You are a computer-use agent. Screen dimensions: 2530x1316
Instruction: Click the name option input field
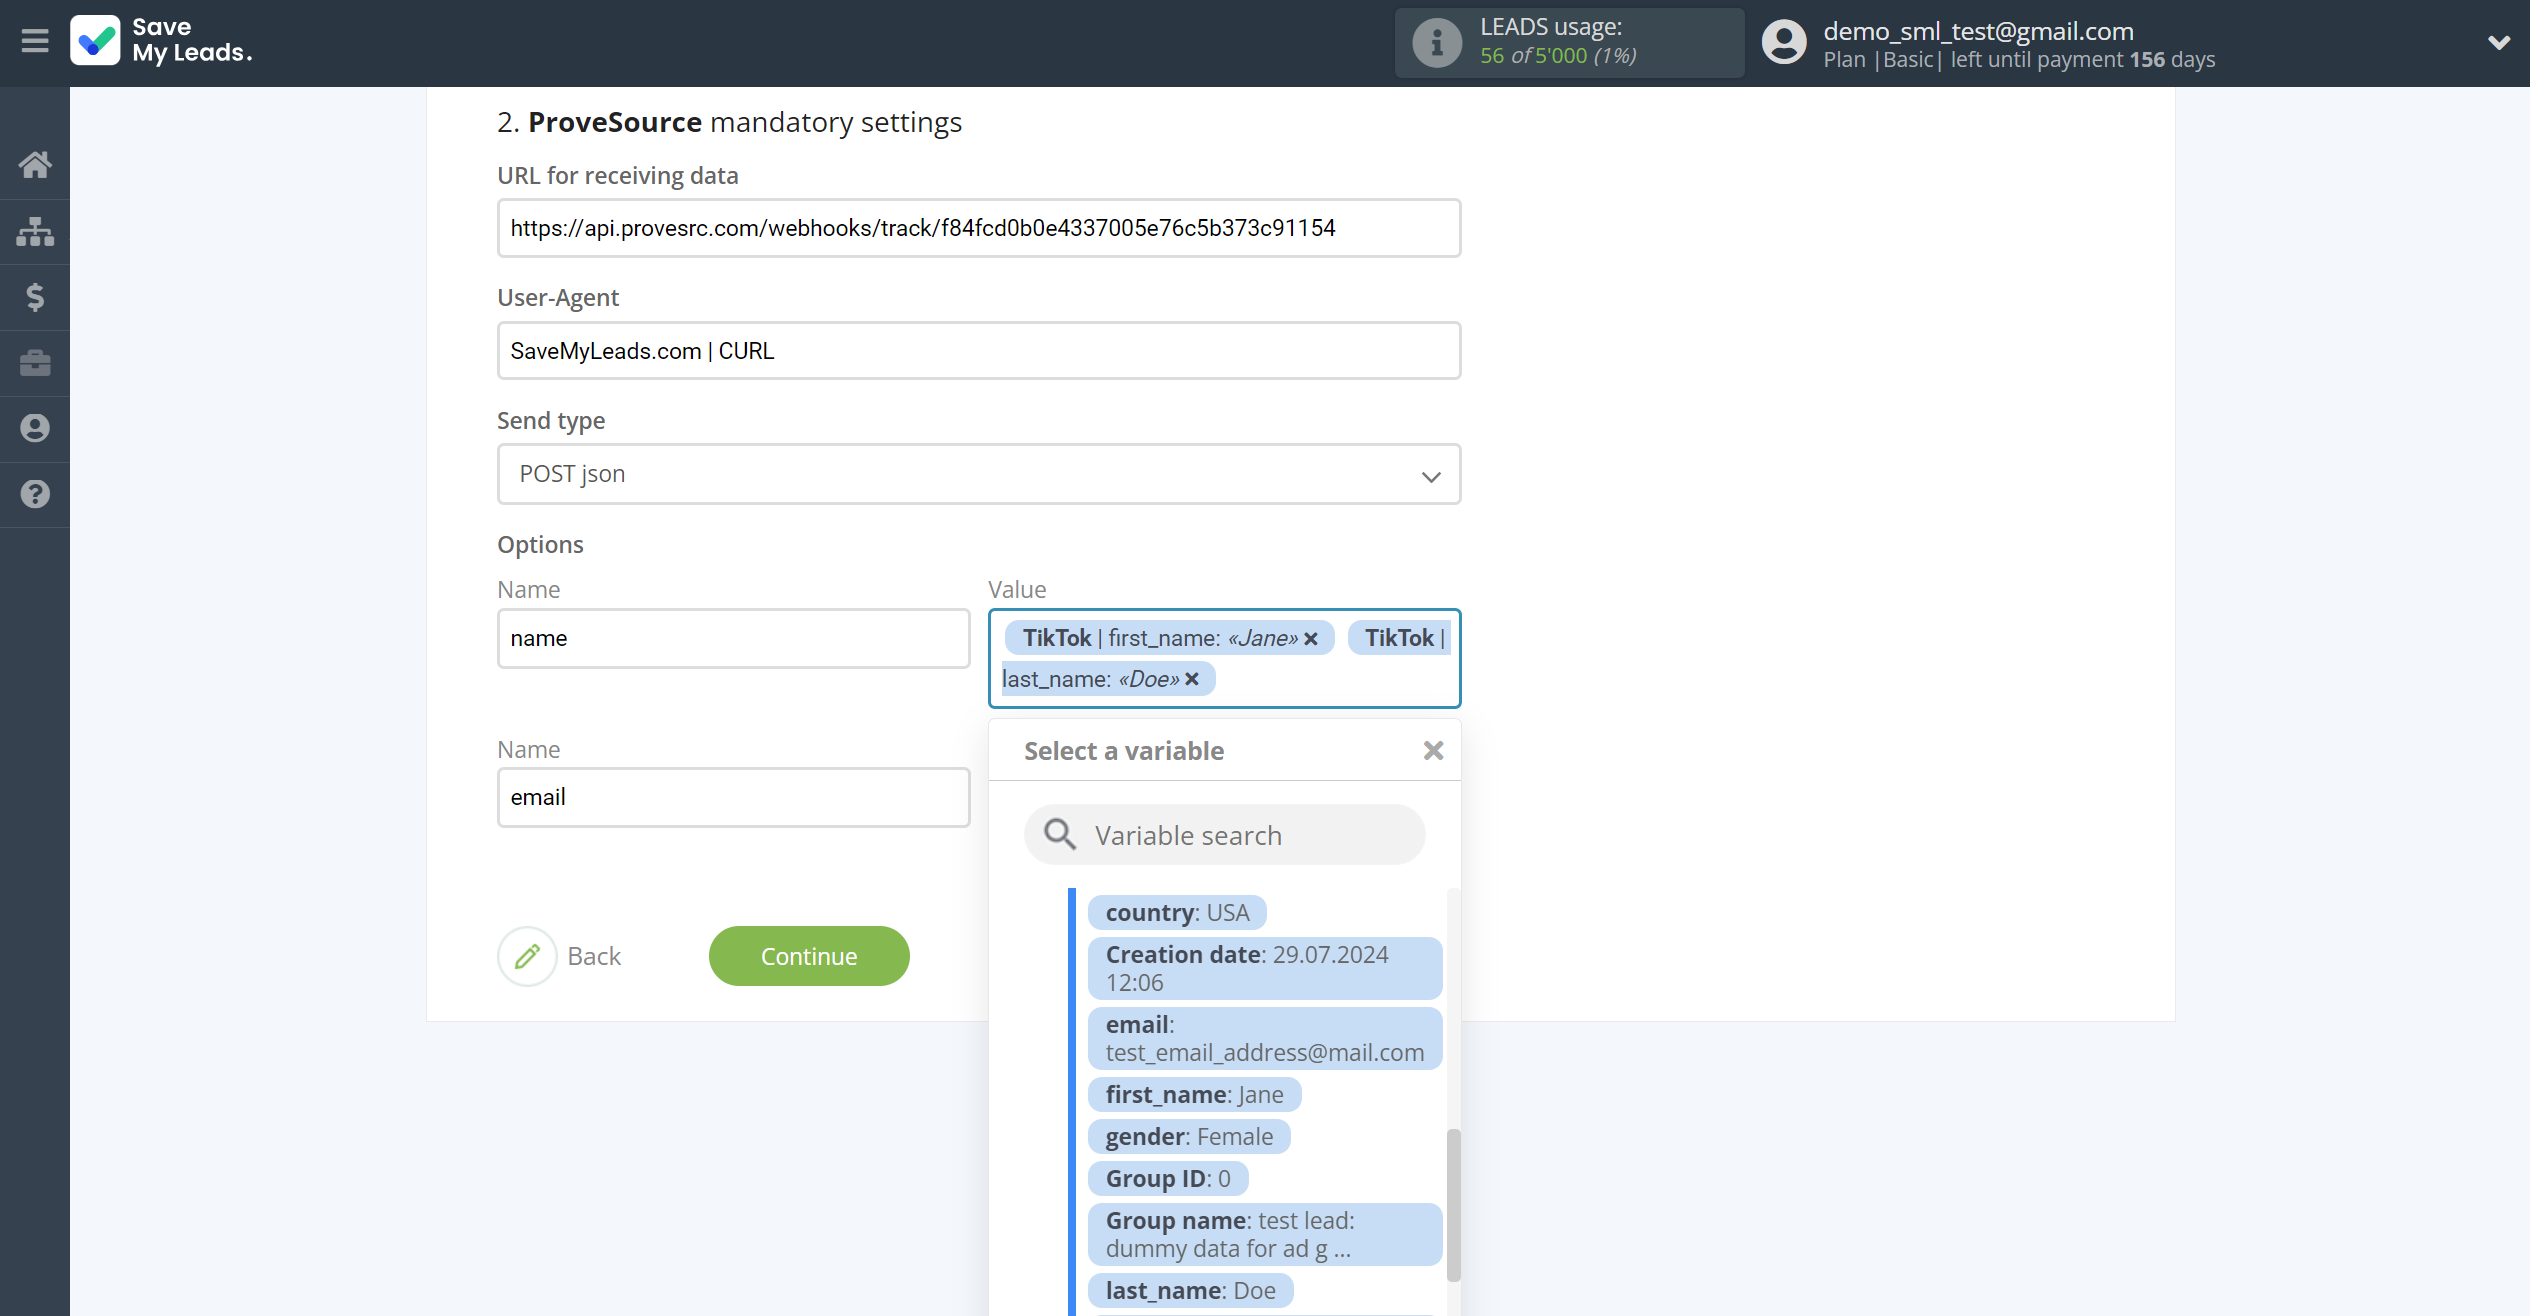coord(734,639)
